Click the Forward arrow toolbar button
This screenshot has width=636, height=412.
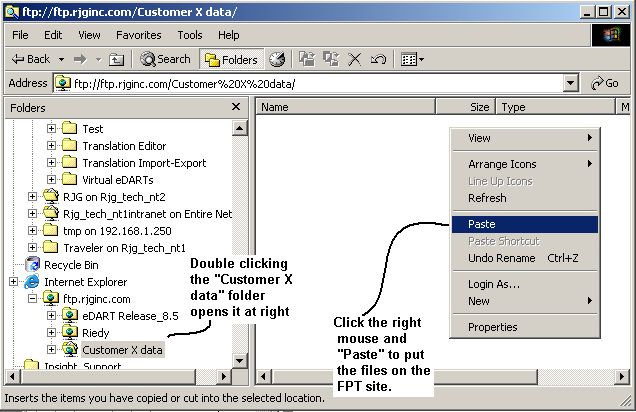coord(80,60)
